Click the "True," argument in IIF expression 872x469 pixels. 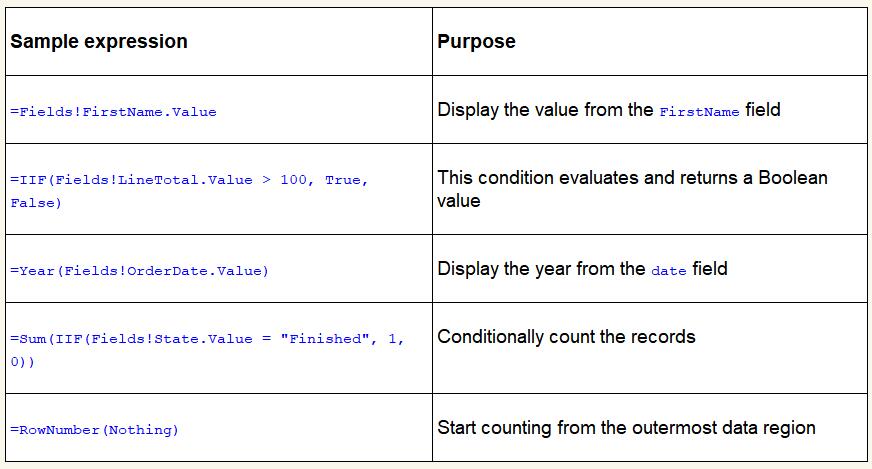[x=346, y=180]
